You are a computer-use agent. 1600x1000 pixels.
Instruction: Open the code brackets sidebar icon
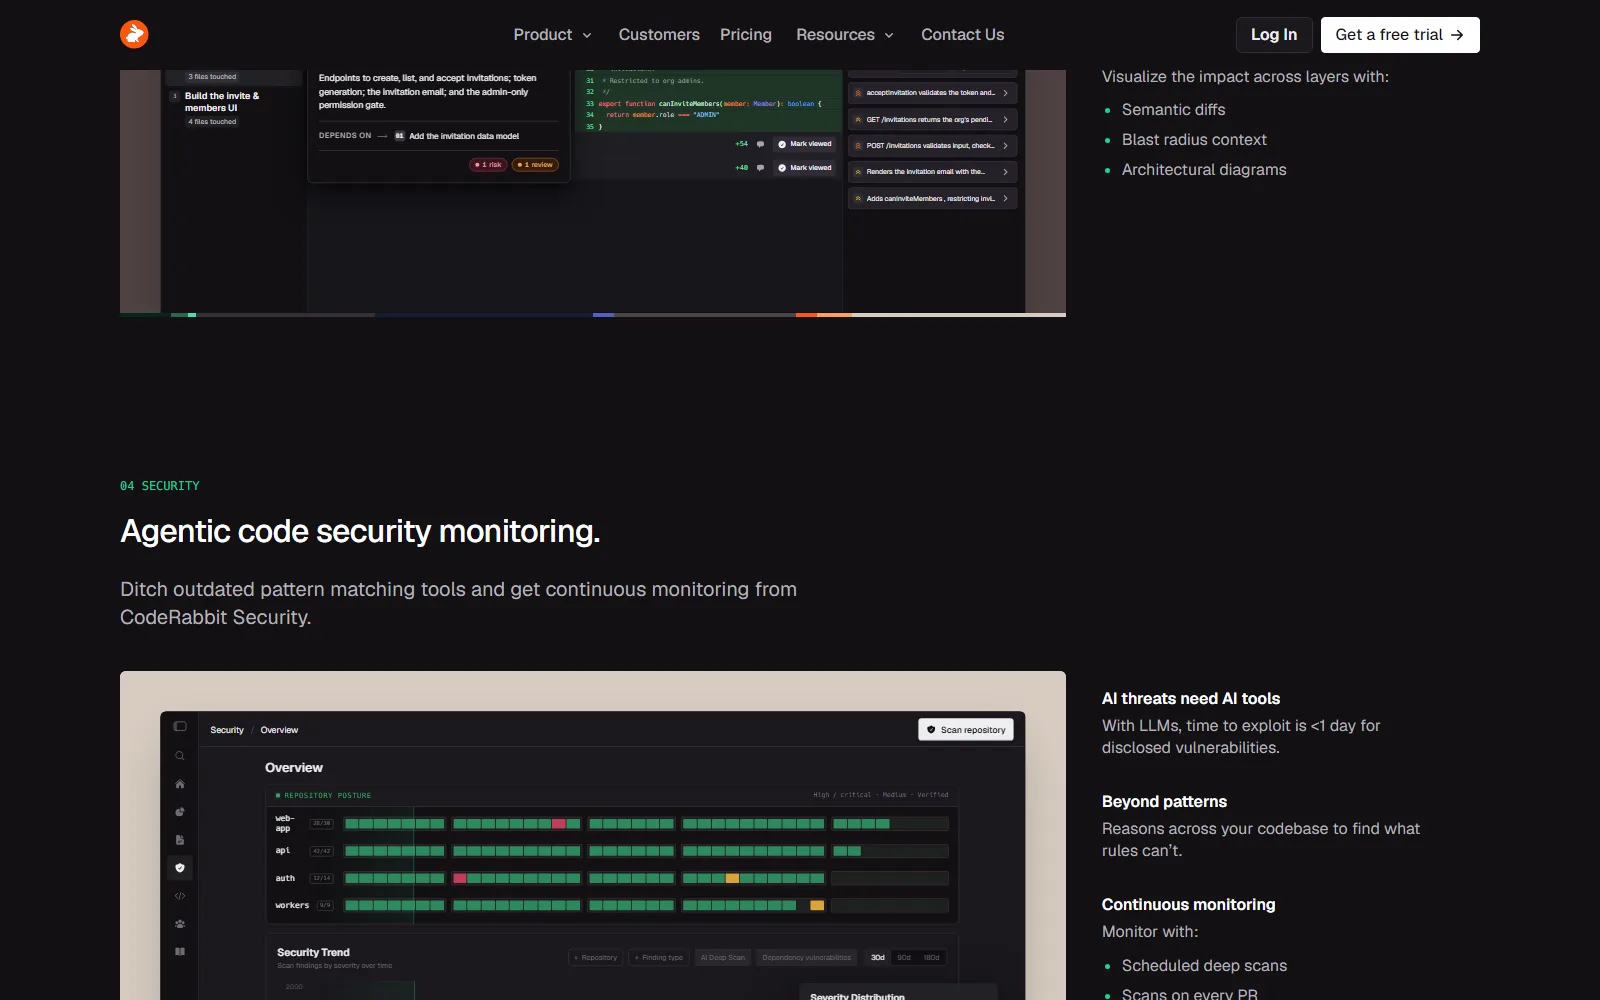tap(180, 896)
